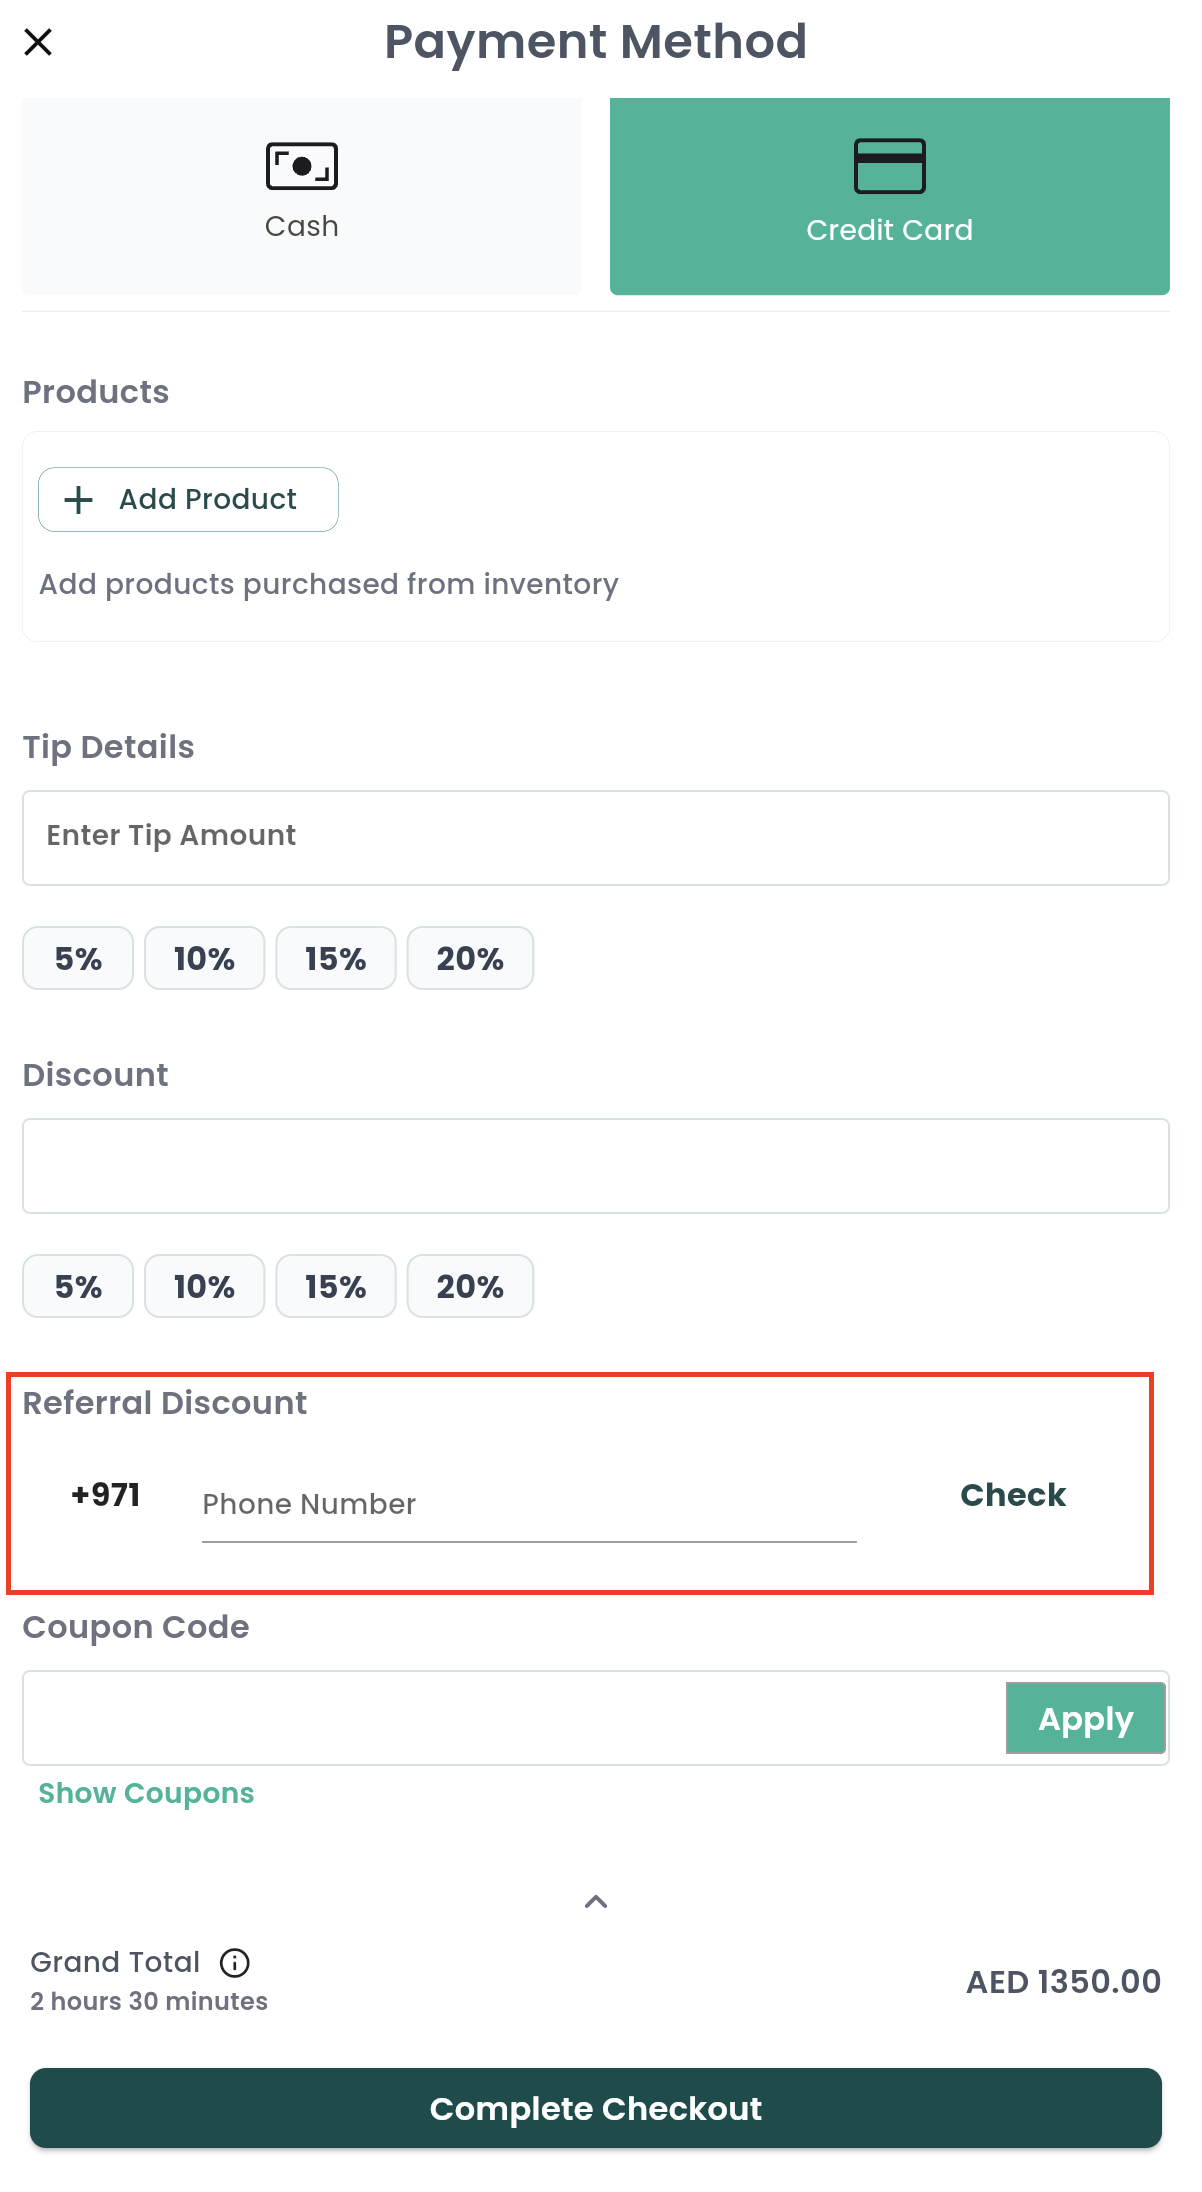Enable Credit Card as payment method

[x=889, y=195]
